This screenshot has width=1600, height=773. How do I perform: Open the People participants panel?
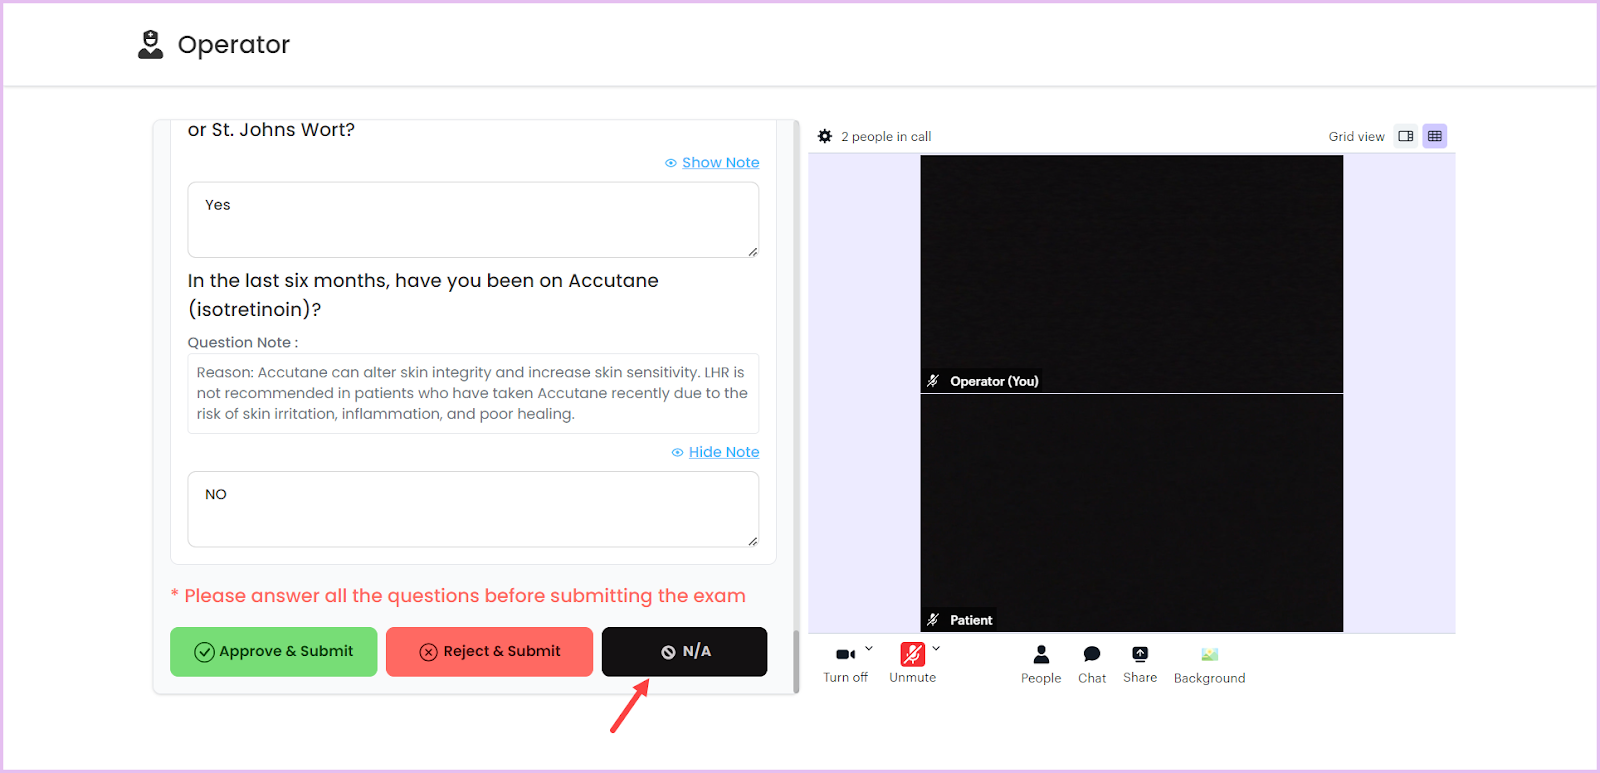pyautogui.click(x=1041, y=664)
